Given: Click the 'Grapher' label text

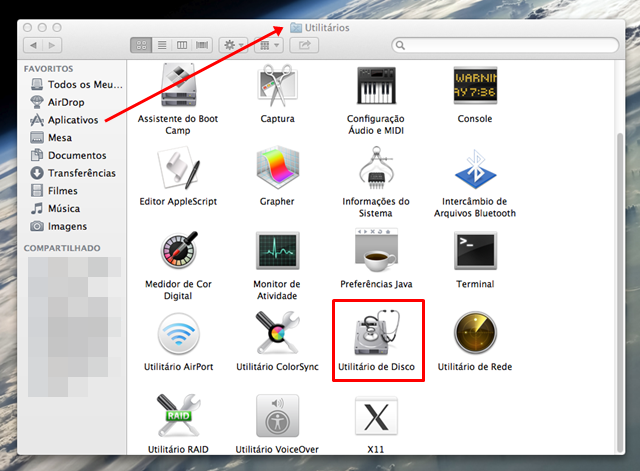Looking at the screenshot, I should pyautogui.click(x=277, y=202).
